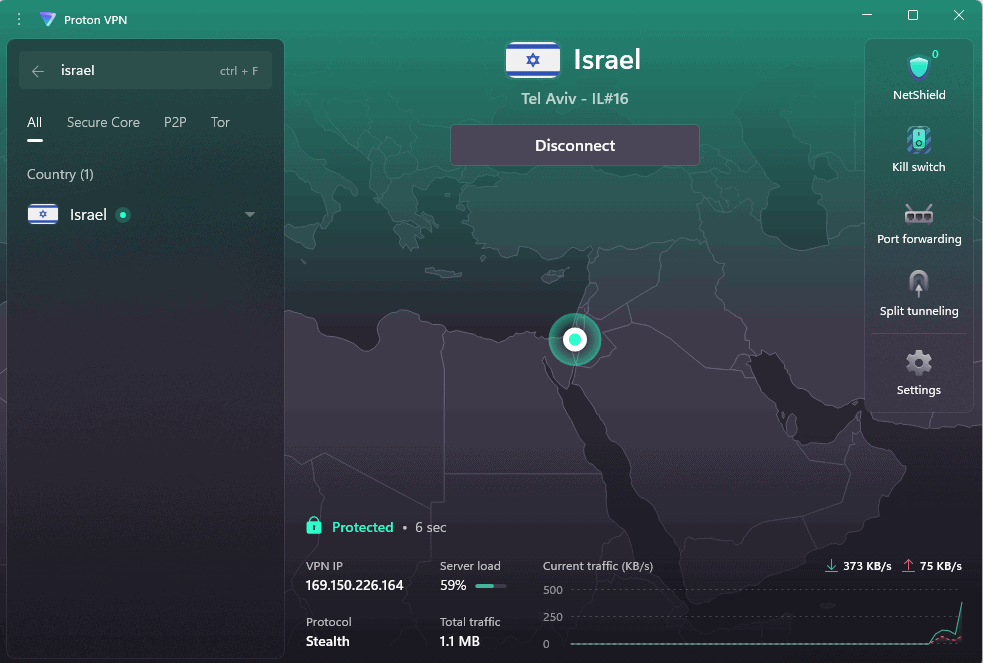Select the All tab
Screen dimensions: 983x663
34,122
